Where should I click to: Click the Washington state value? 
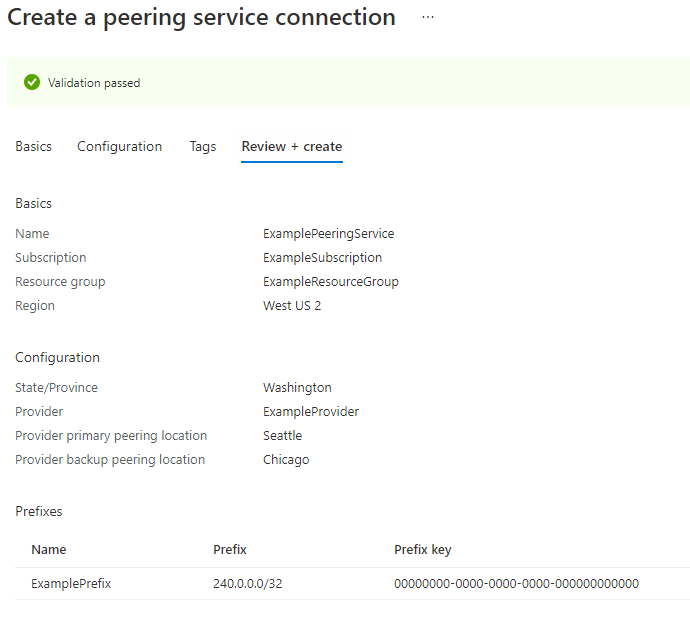coord(297,388)
